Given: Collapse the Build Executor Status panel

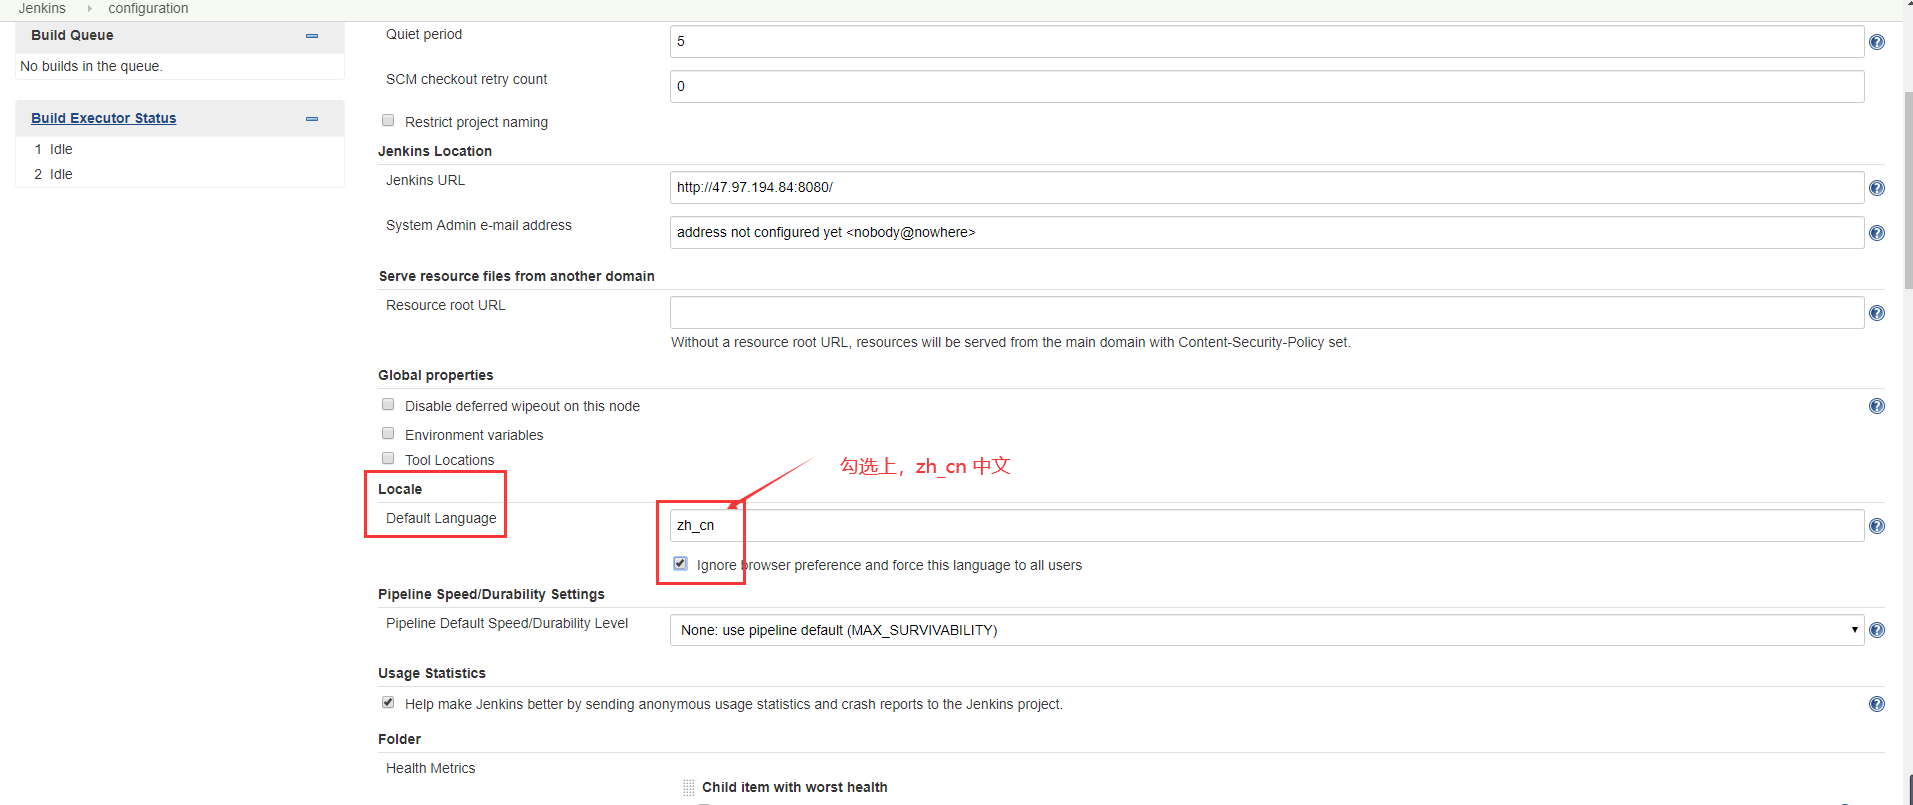Looking at the screenshot, I should click(312, 119).
